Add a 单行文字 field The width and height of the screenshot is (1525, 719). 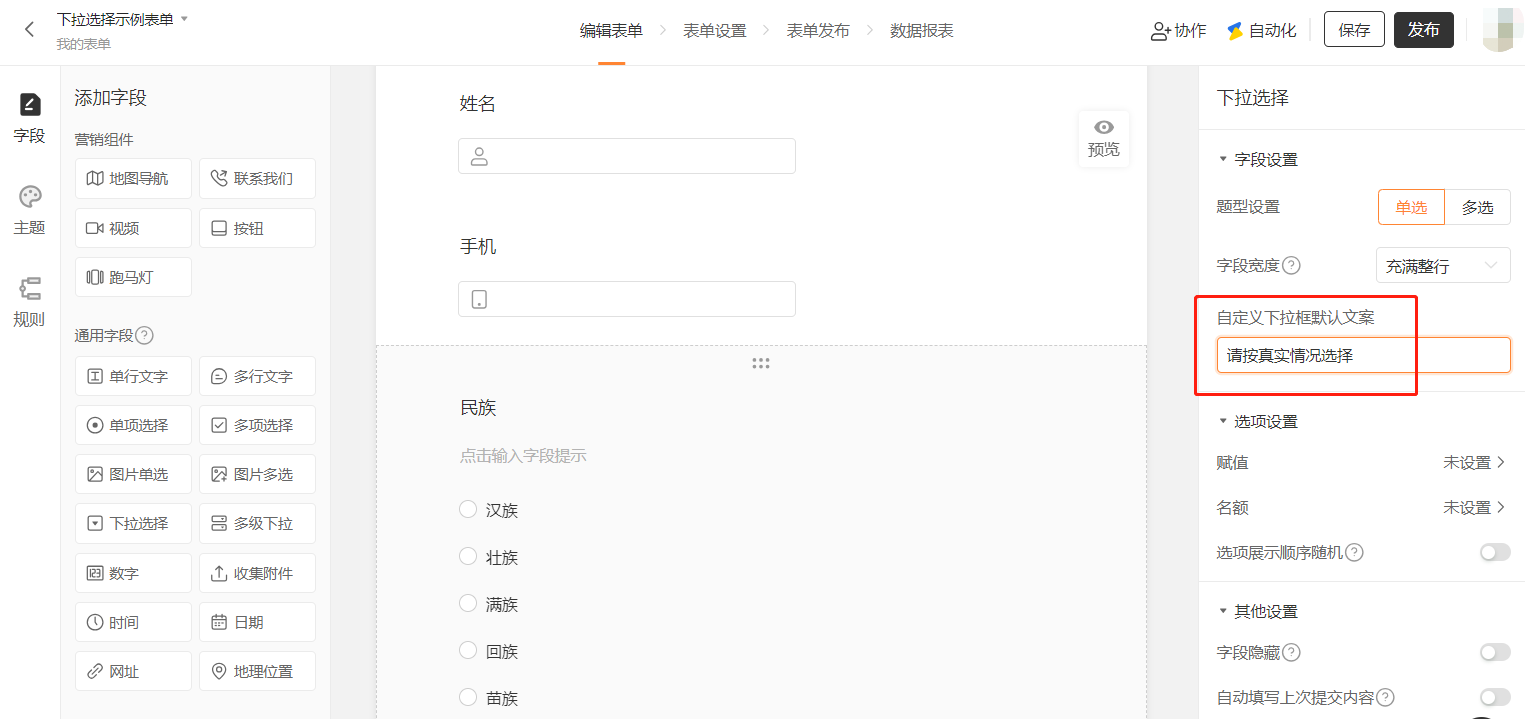coord(133,376)
